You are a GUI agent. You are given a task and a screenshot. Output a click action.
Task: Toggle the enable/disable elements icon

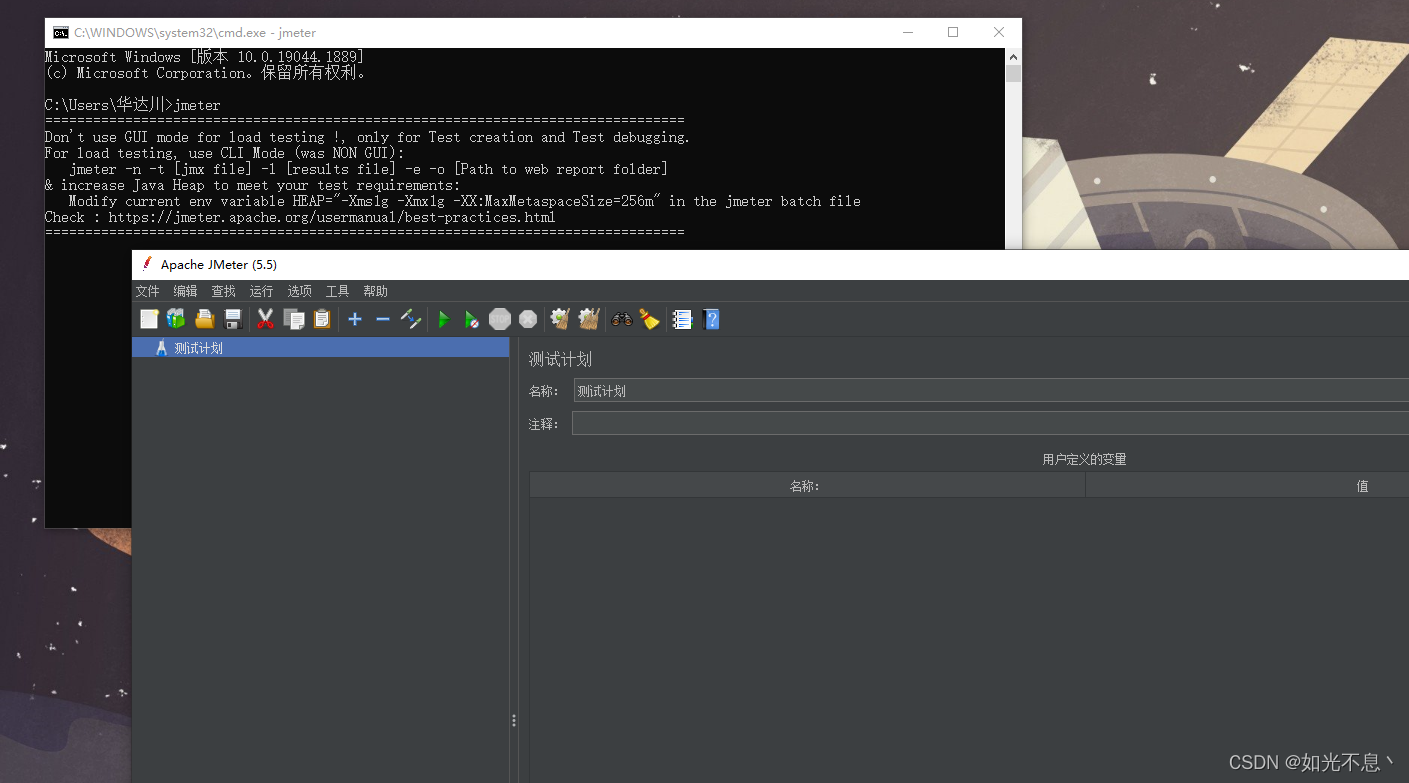coord(411,319)
